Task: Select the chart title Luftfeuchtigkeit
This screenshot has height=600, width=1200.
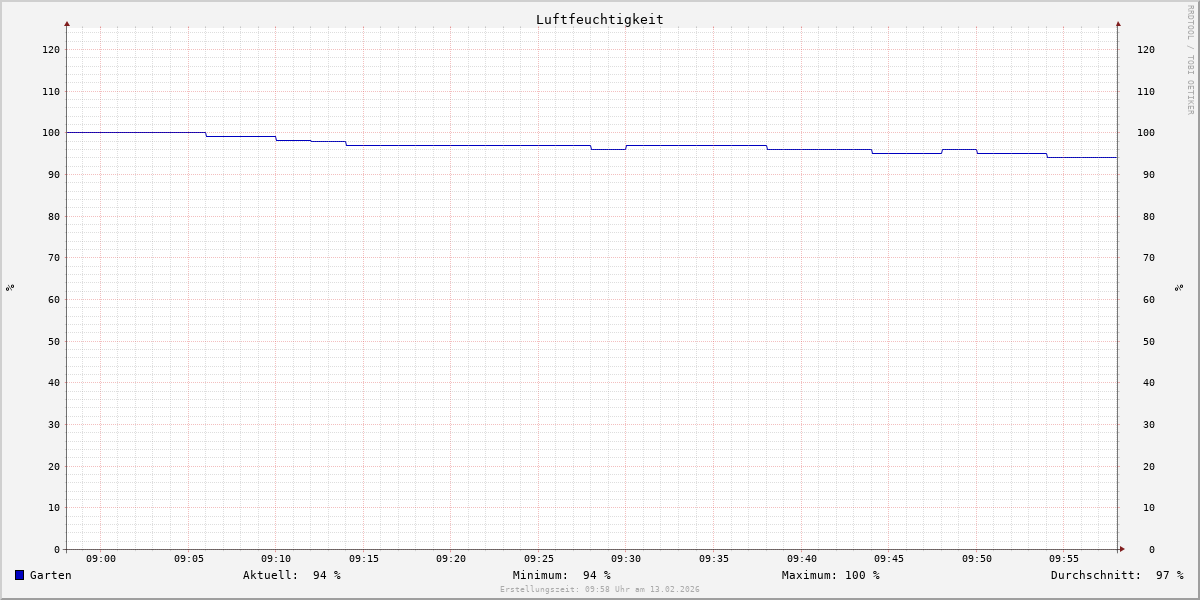Action: (600, 19)
